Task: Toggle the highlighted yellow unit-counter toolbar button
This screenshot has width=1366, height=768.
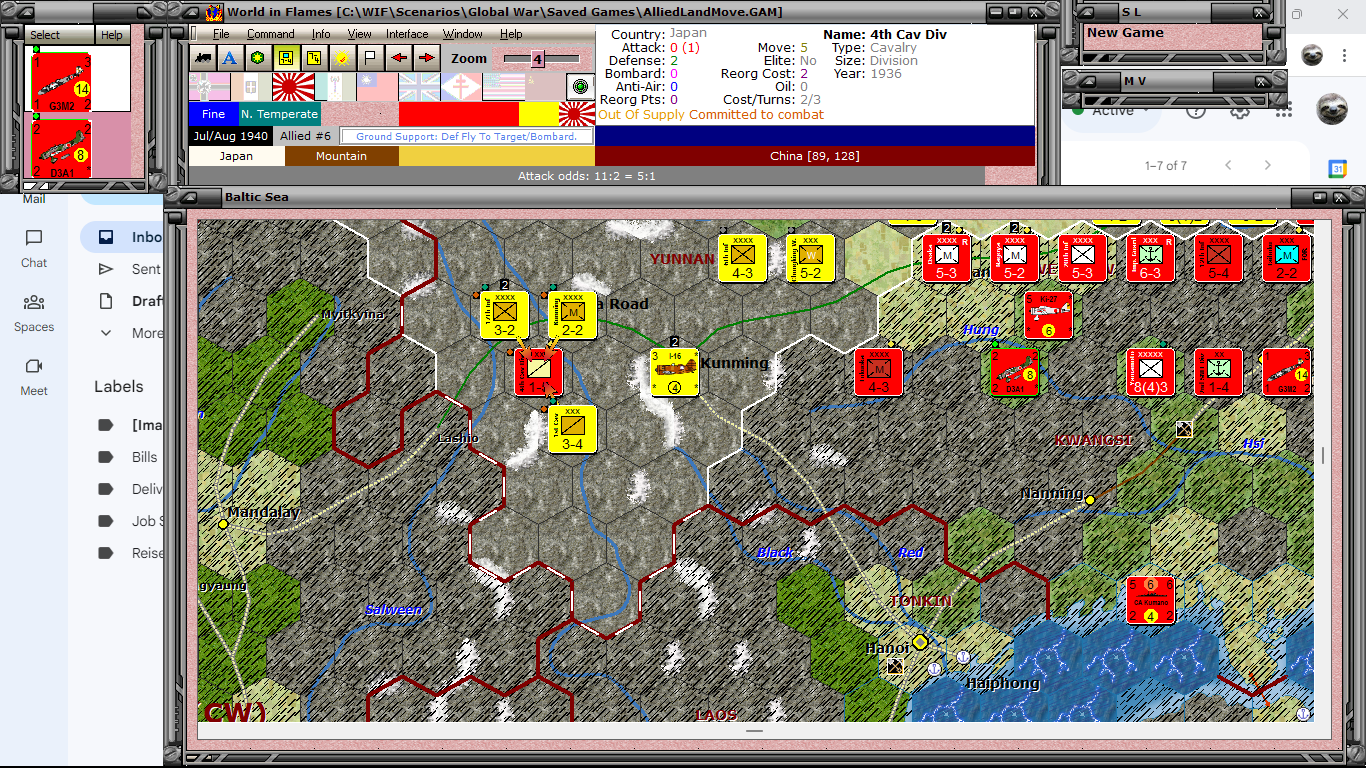Action: [287, 58]
